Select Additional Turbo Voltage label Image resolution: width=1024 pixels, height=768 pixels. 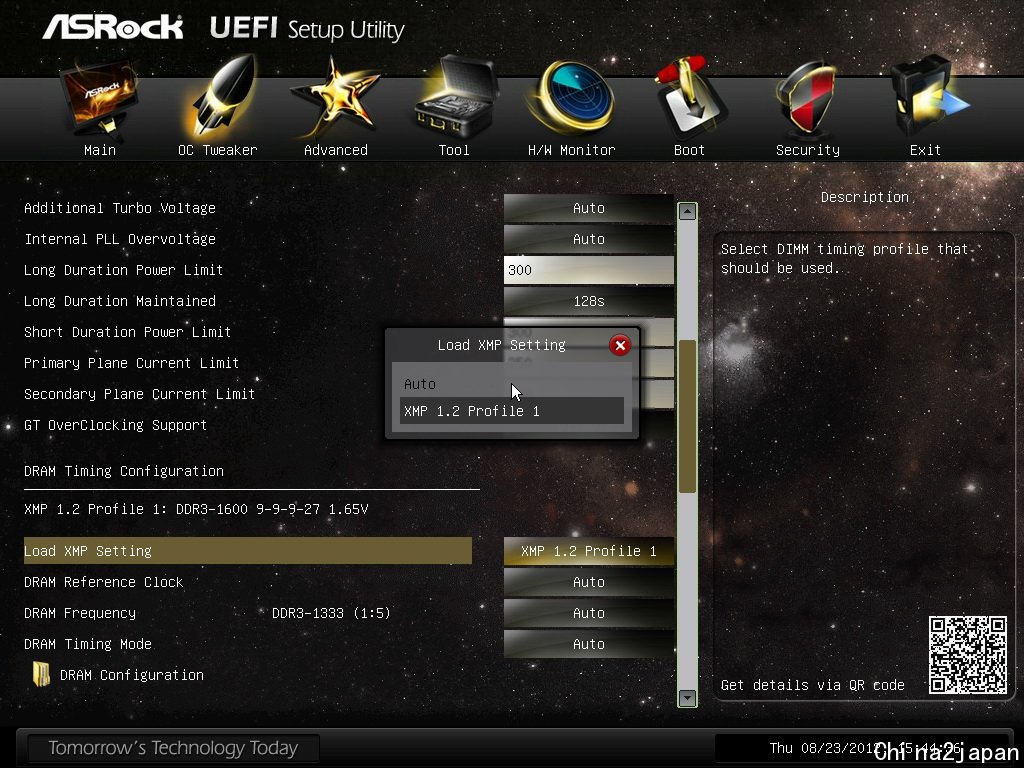click(x=120, y=208)
